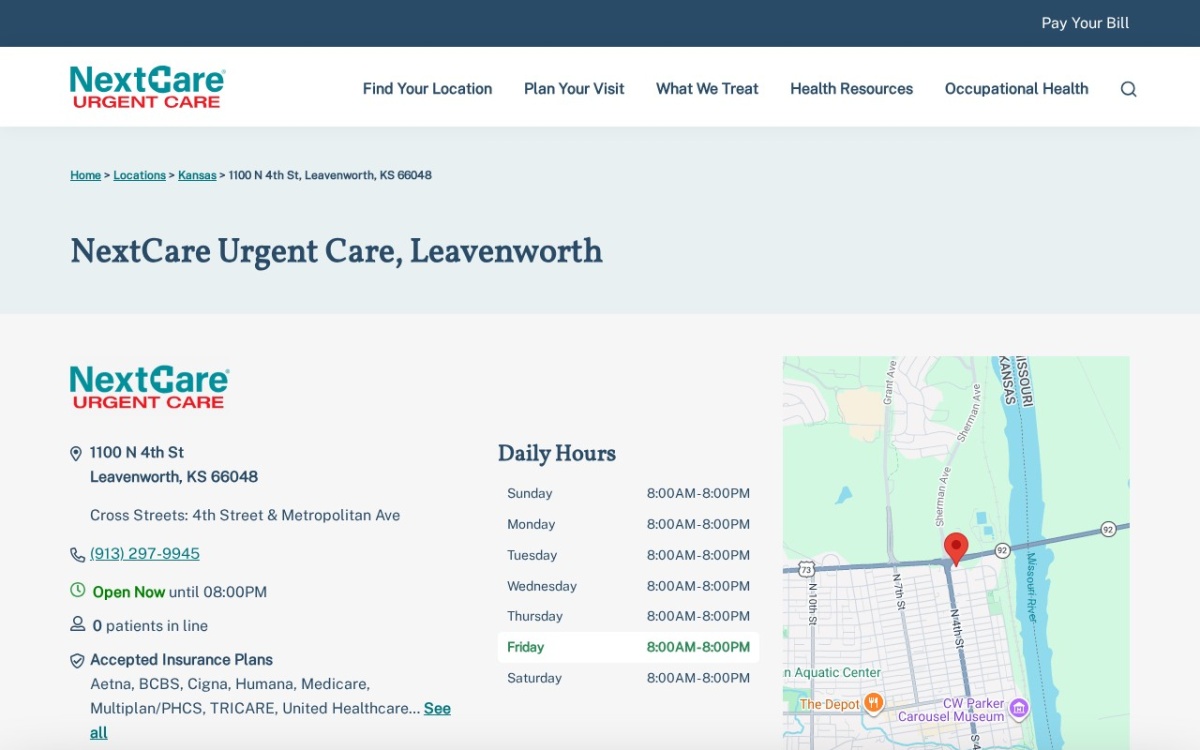Open the Occupational Health menu

[1016, 89]
